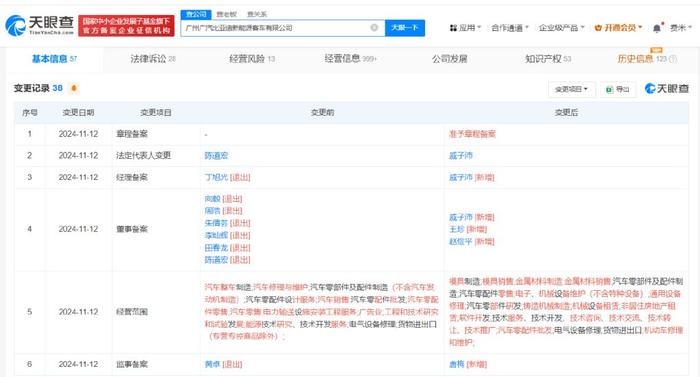Click 经理备案 in row 3
The width and height of the screenshot is (700, 377).
pyautogui.click(x=132, y=177)
